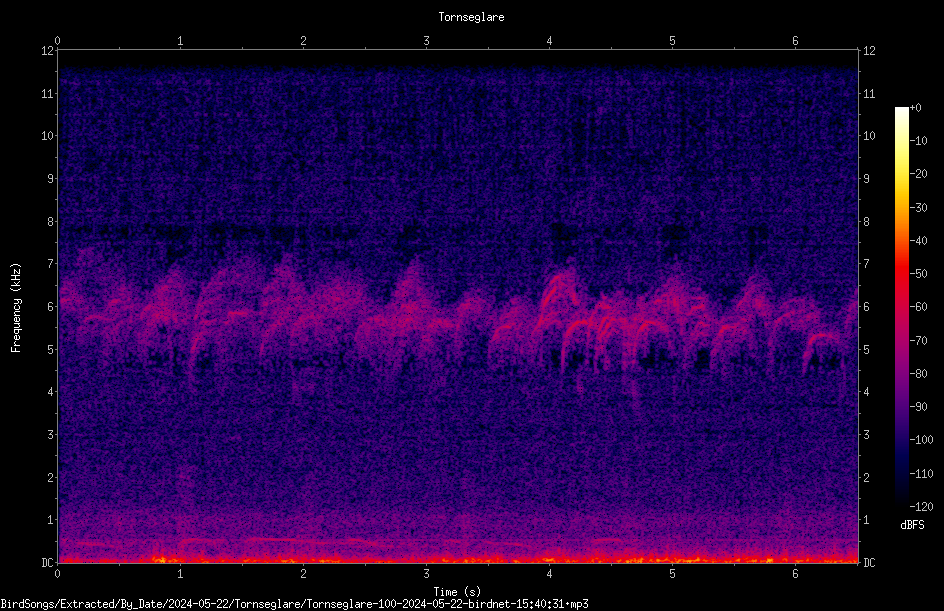The width and height of the screenshot is (944, 611).
Task: Click the dBFS label under the color scale
Action: tap(912, 525)
